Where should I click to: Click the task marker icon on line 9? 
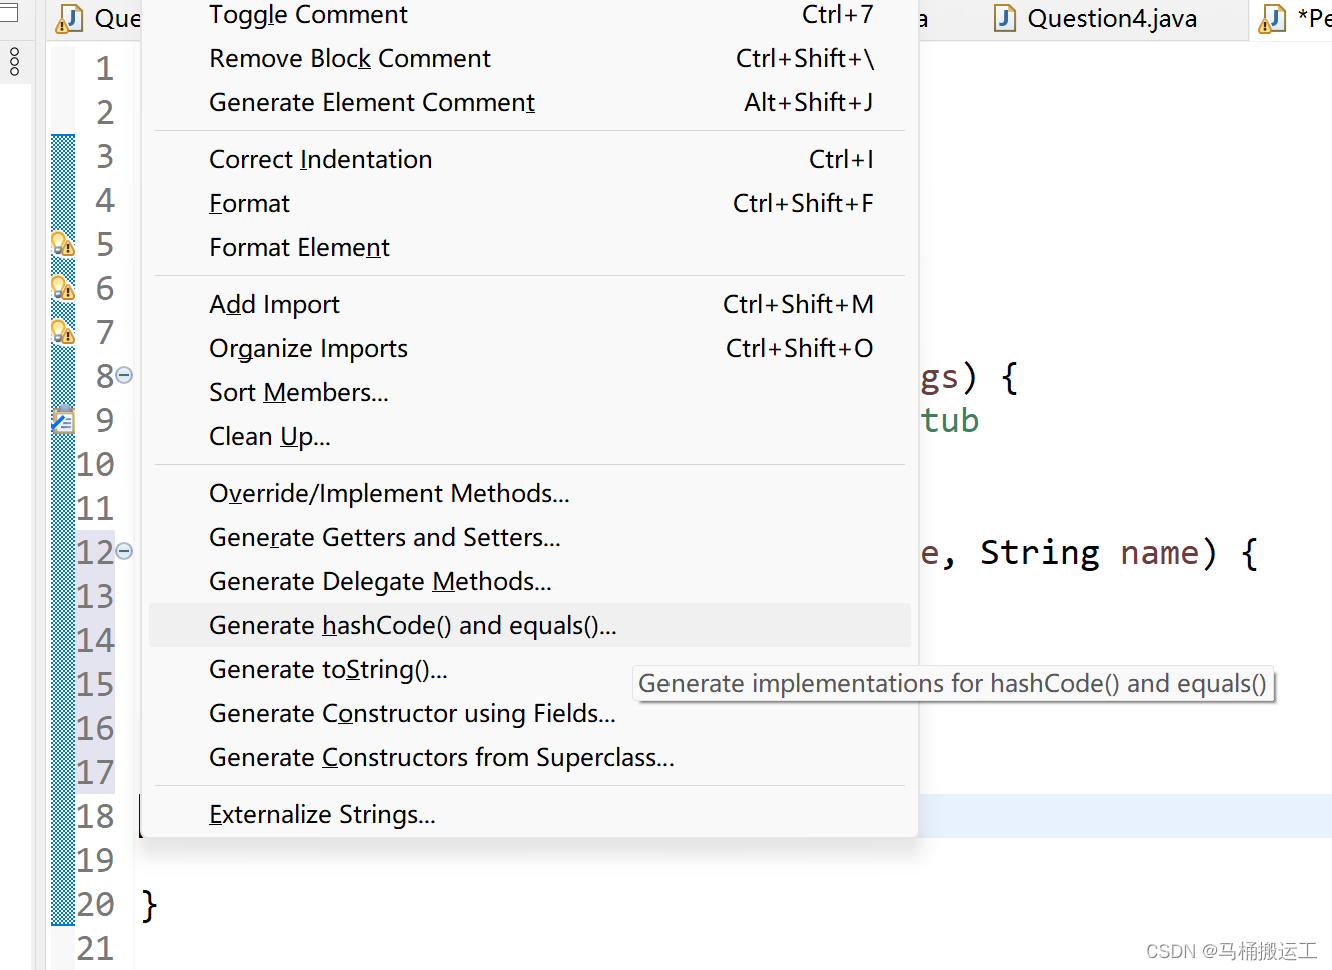pyautogui.click(x=63, y=420)
